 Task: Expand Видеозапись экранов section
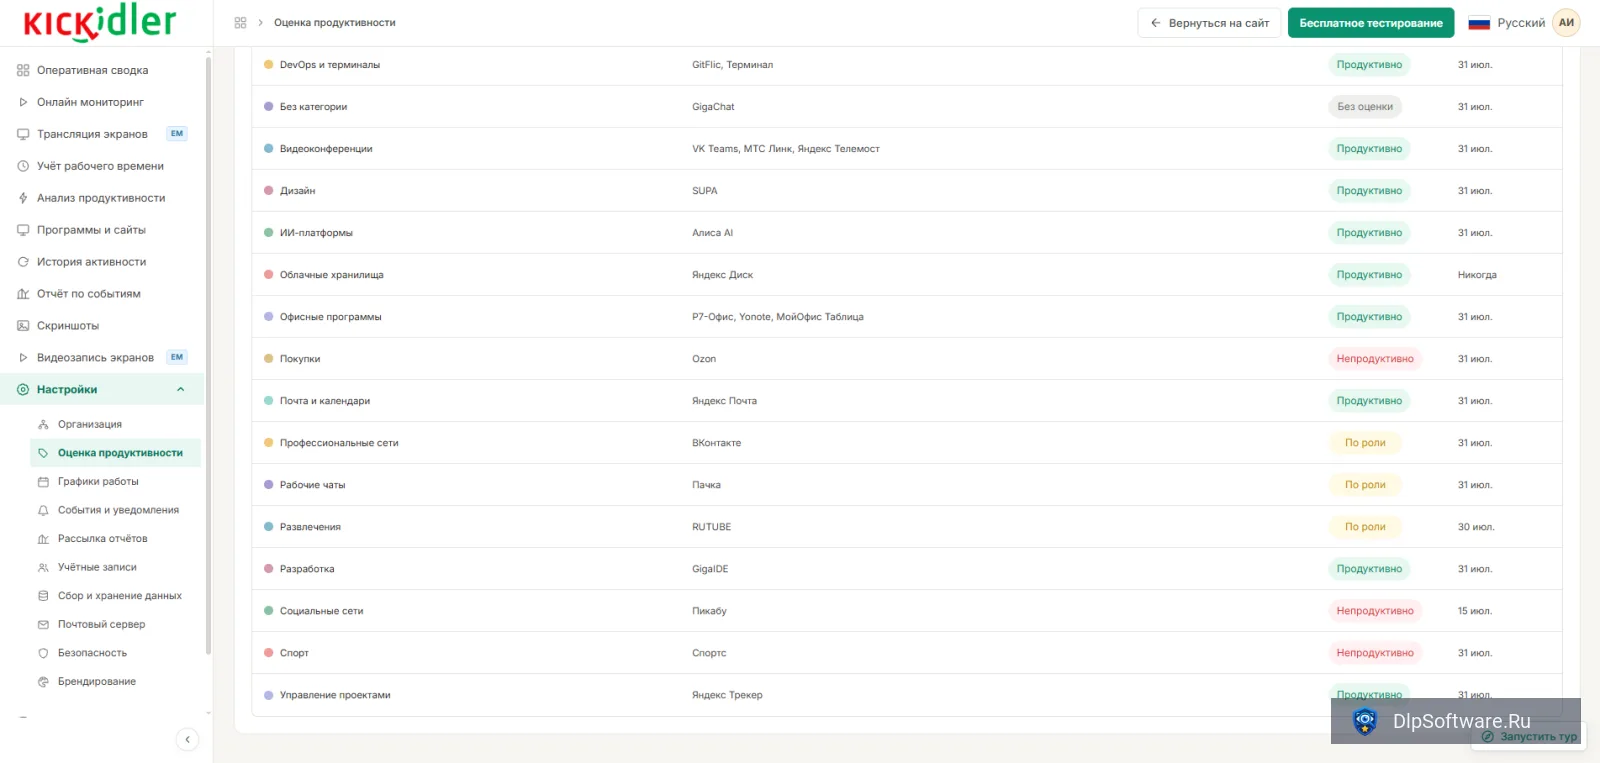pyautogui.click(x=23, y=358)
